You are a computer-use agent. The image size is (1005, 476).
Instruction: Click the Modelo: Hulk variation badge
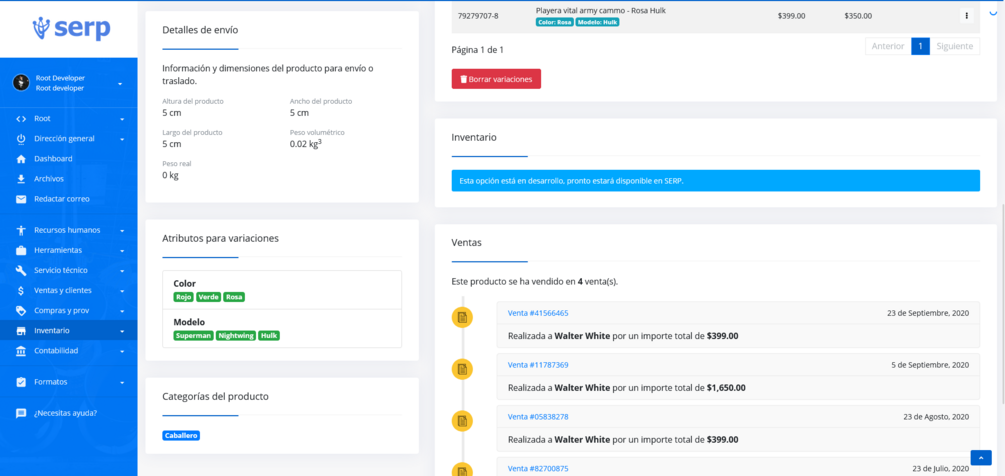tap(597, 22)
